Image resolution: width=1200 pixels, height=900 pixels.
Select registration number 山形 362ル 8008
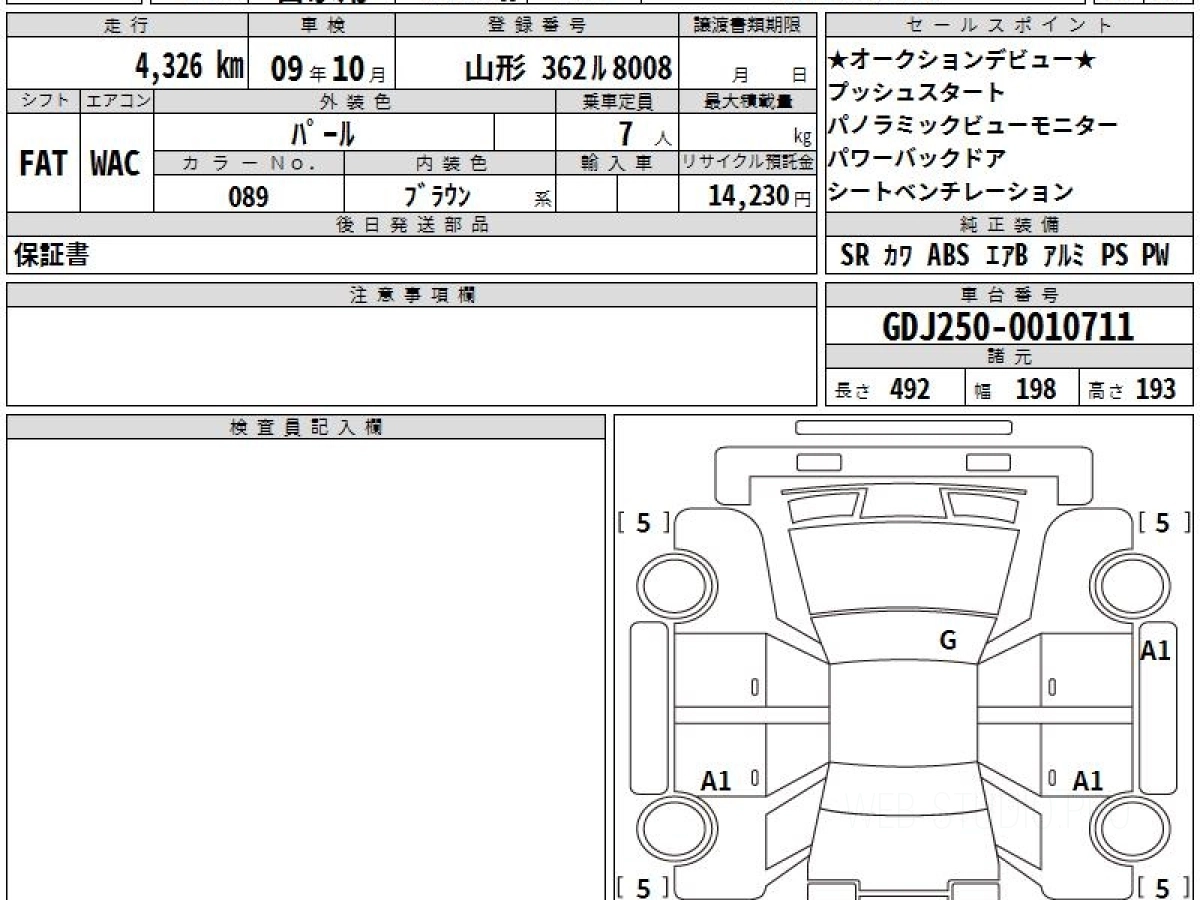(568, 68)
